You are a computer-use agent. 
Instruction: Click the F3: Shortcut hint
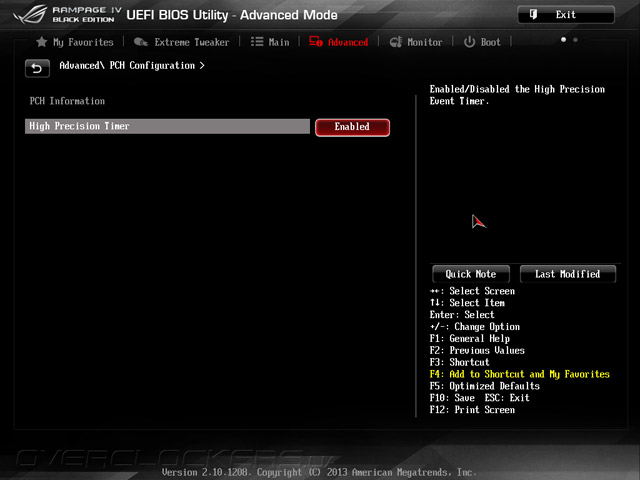click(459, 362)
